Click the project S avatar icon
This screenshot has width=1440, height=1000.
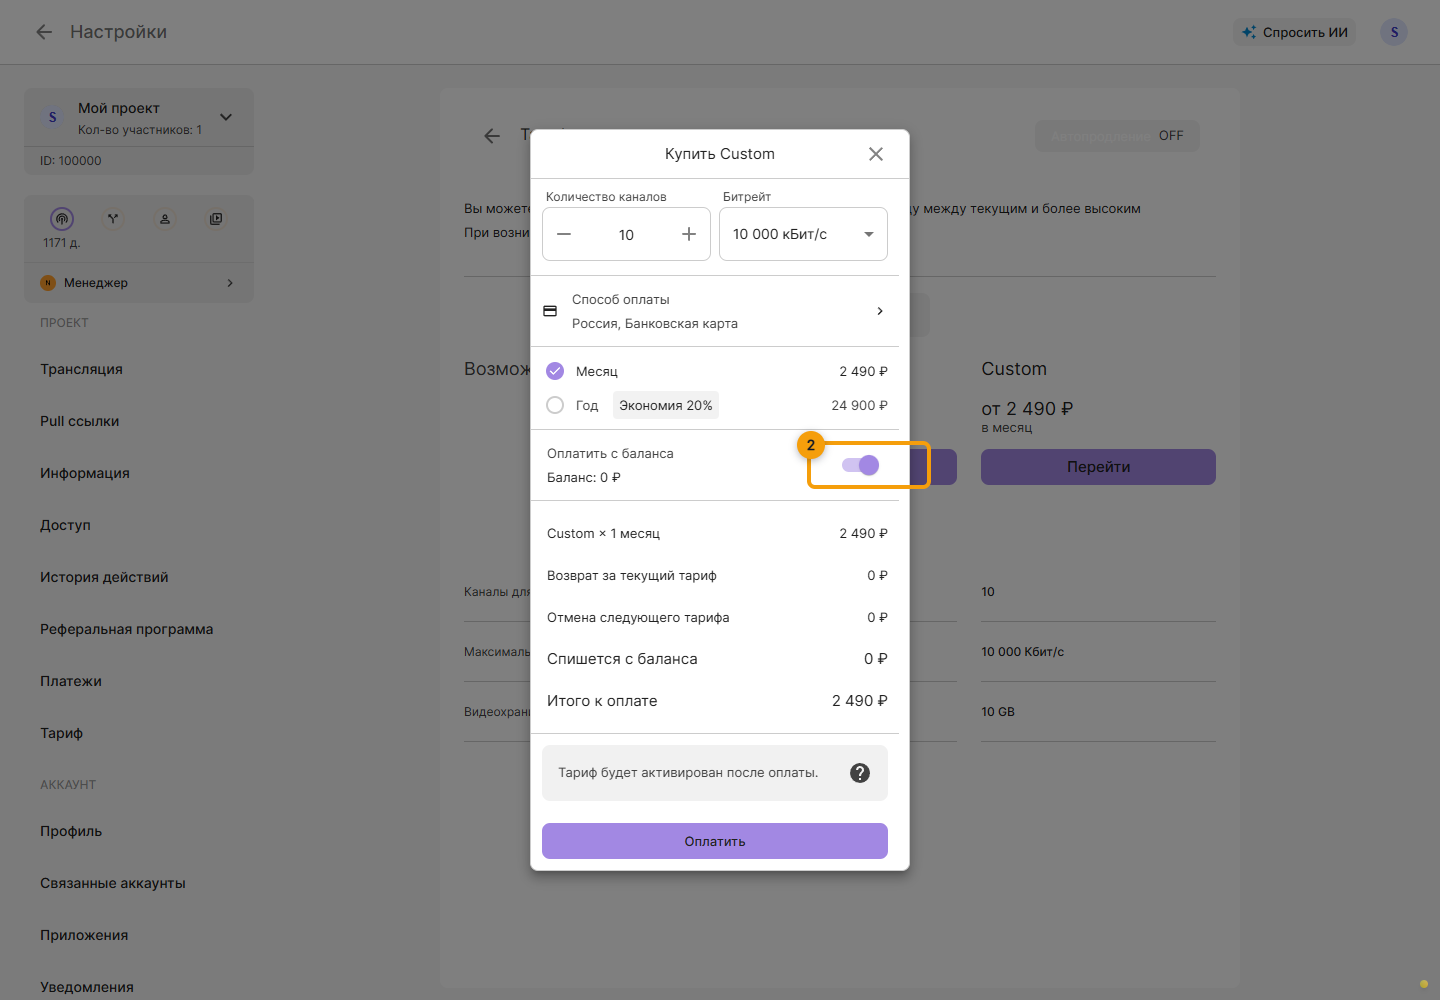click(53, 117)
